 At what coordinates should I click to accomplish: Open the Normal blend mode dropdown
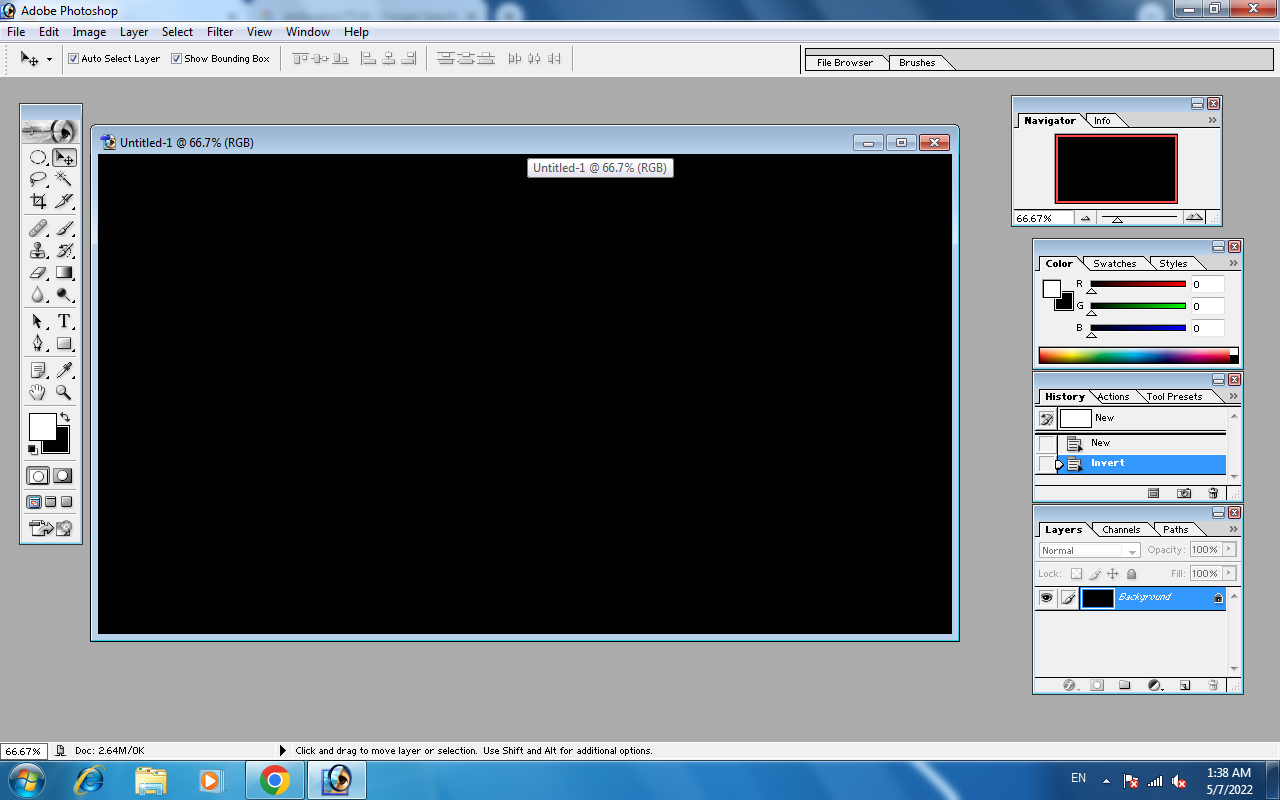(x=1089, y=550)
